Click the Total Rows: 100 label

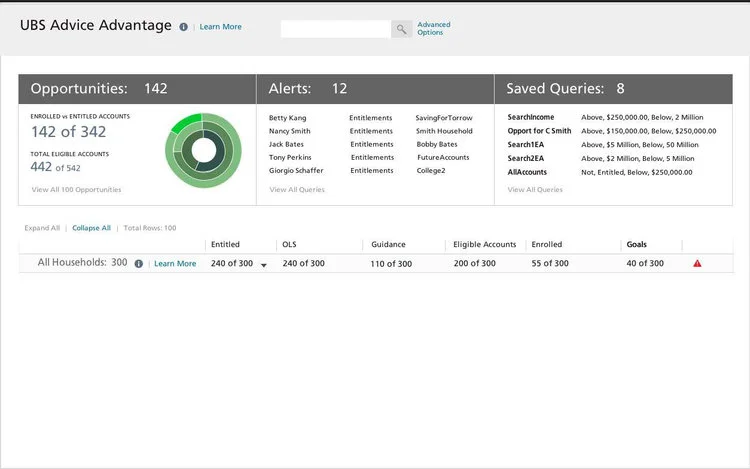point(150,228)
